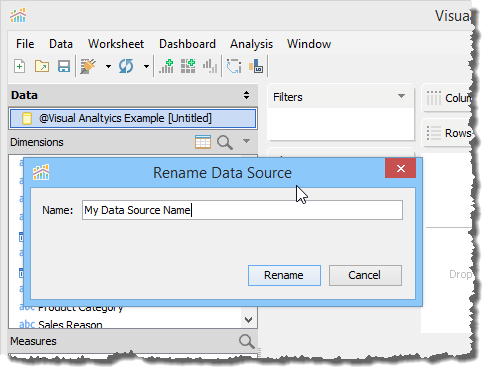Open a file using the folder icon

click(42, 66)
